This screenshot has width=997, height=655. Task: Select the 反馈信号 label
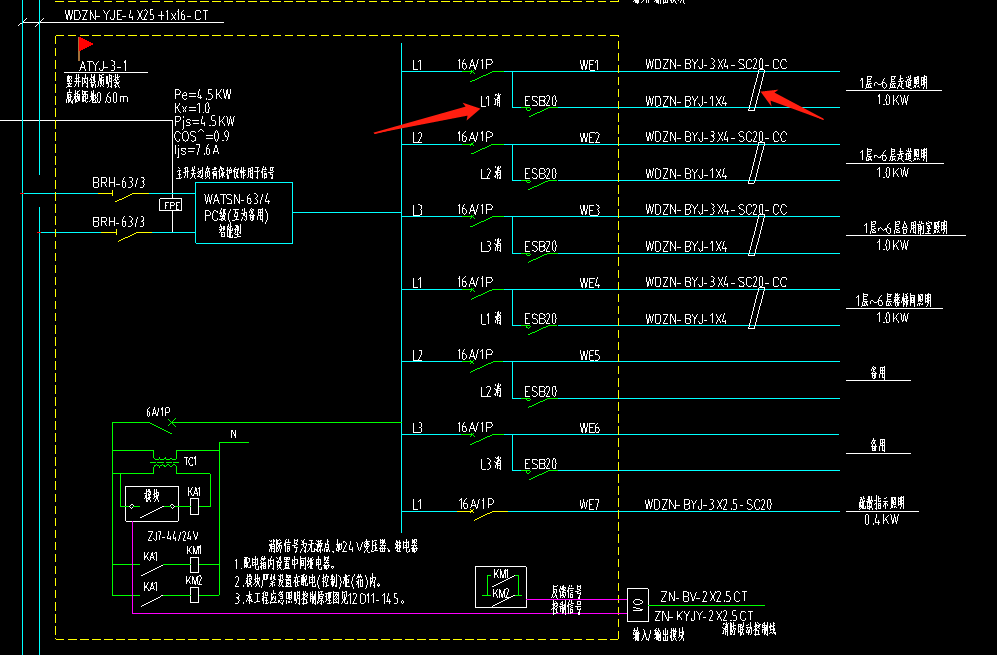click(x=566, y=591)
